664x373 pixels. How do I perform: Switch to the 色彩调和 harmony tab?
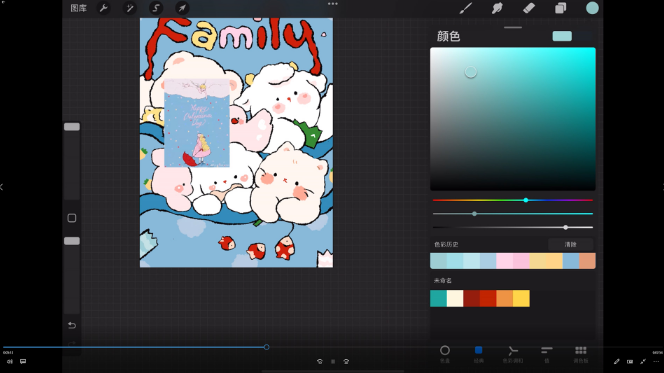(513, 354)
